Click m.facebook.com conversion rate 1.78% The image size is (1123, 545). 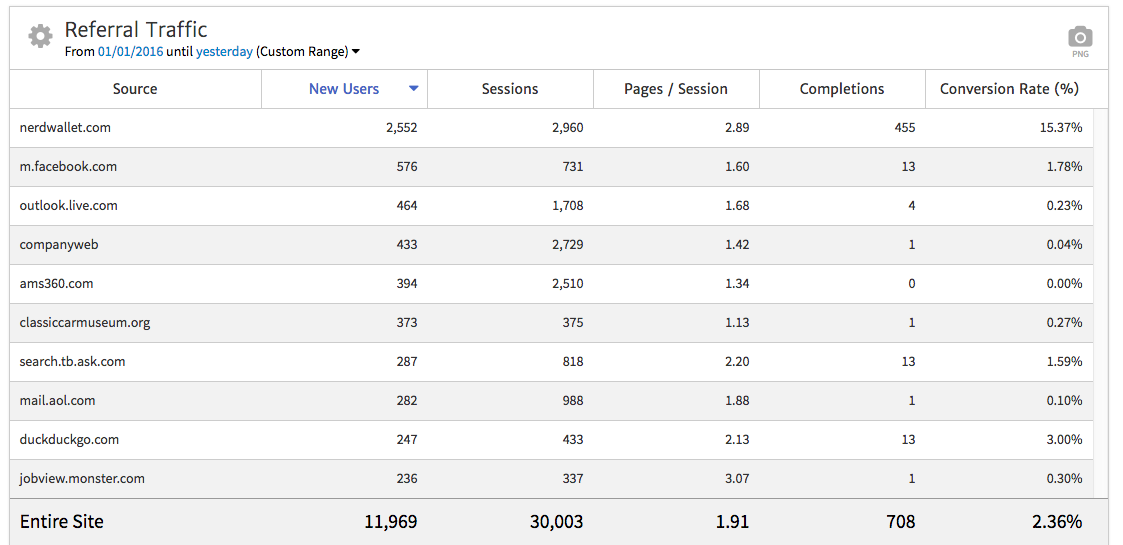pyautogui.click(x=1066, y=166)
